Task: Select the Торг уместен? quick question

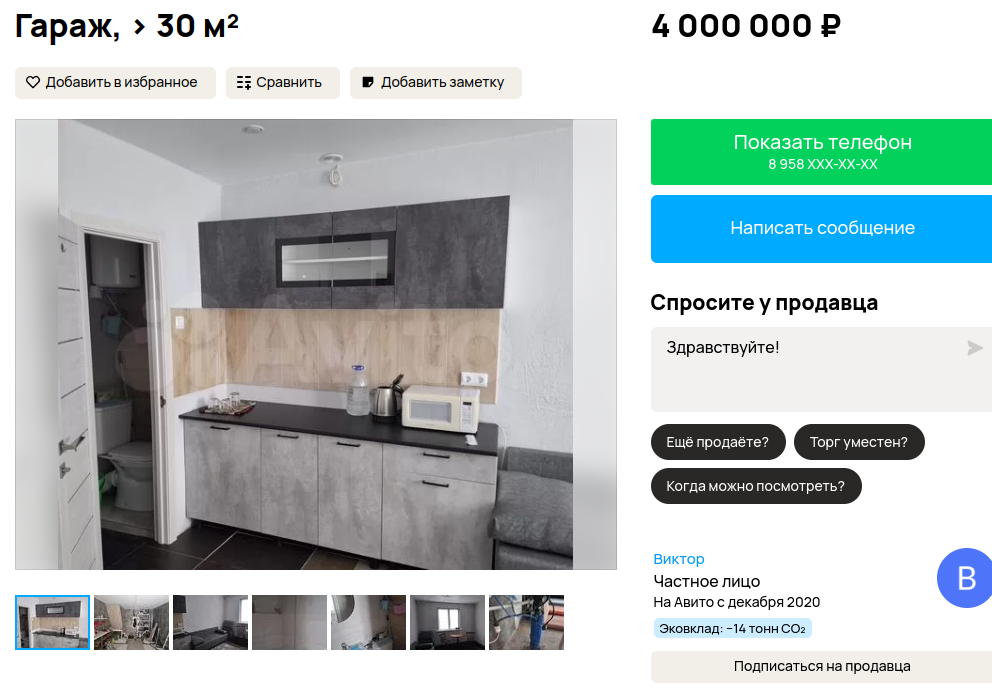Action: click(859, 442)
